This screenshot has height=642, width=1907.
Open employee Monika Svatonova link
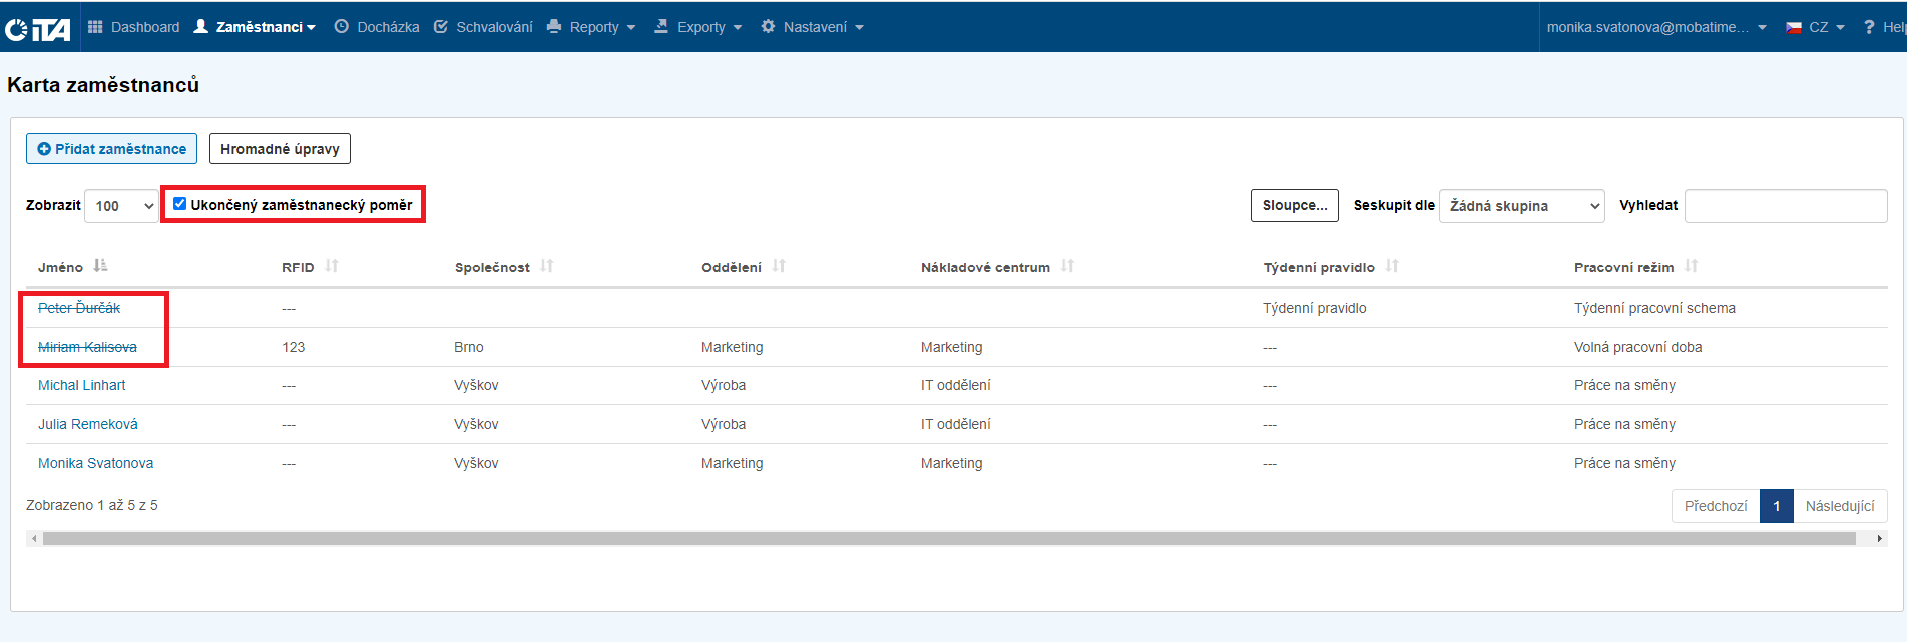click(x=96, y=463)
